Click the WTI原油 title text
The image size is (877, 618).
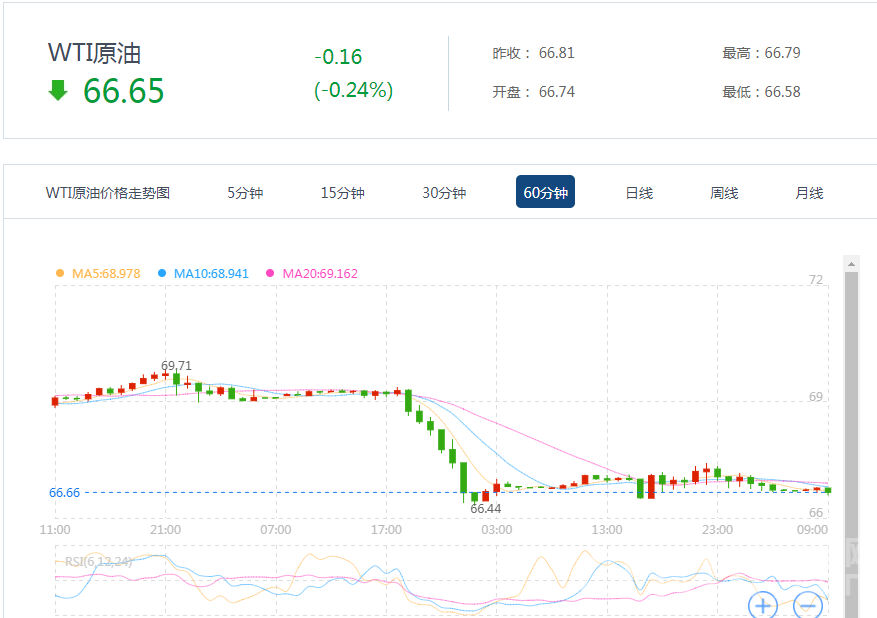[95, 53]
